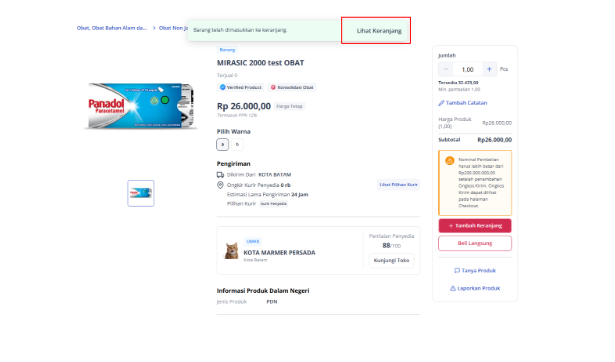
Task: Click Tambah Keranjang button
Action: (475, 226)
